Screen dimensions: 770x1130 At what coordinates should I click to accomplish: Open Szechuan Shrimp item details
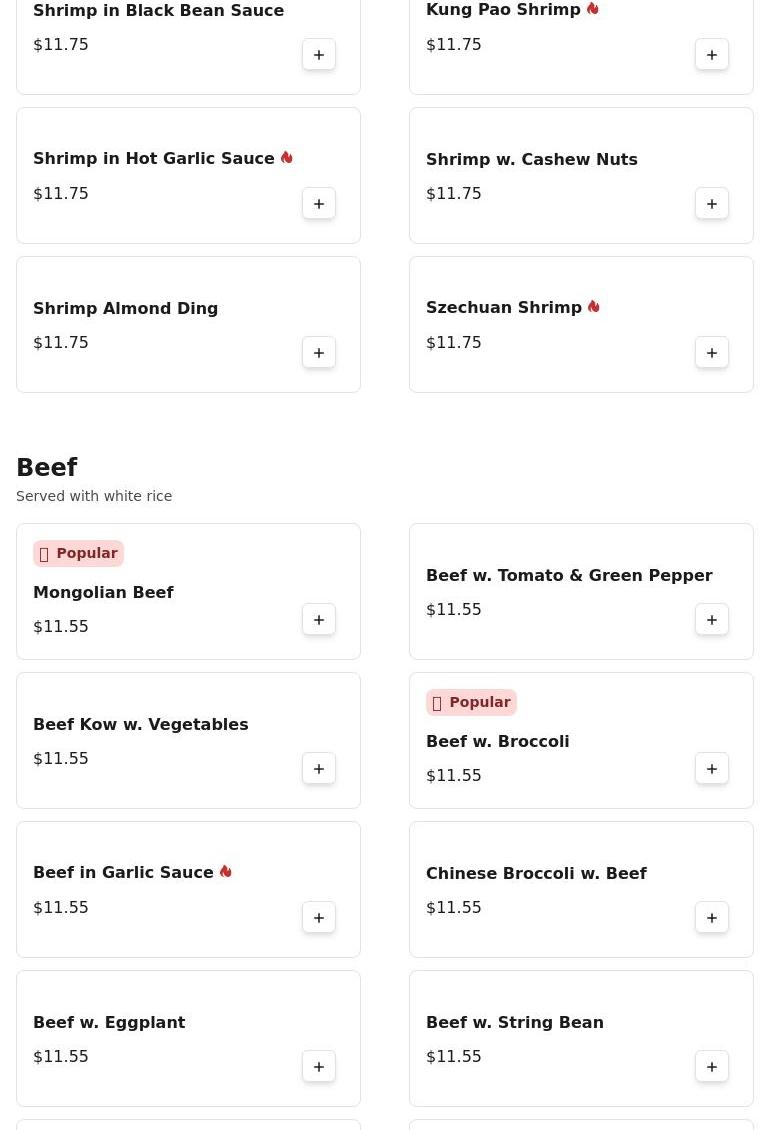(503, 308)
